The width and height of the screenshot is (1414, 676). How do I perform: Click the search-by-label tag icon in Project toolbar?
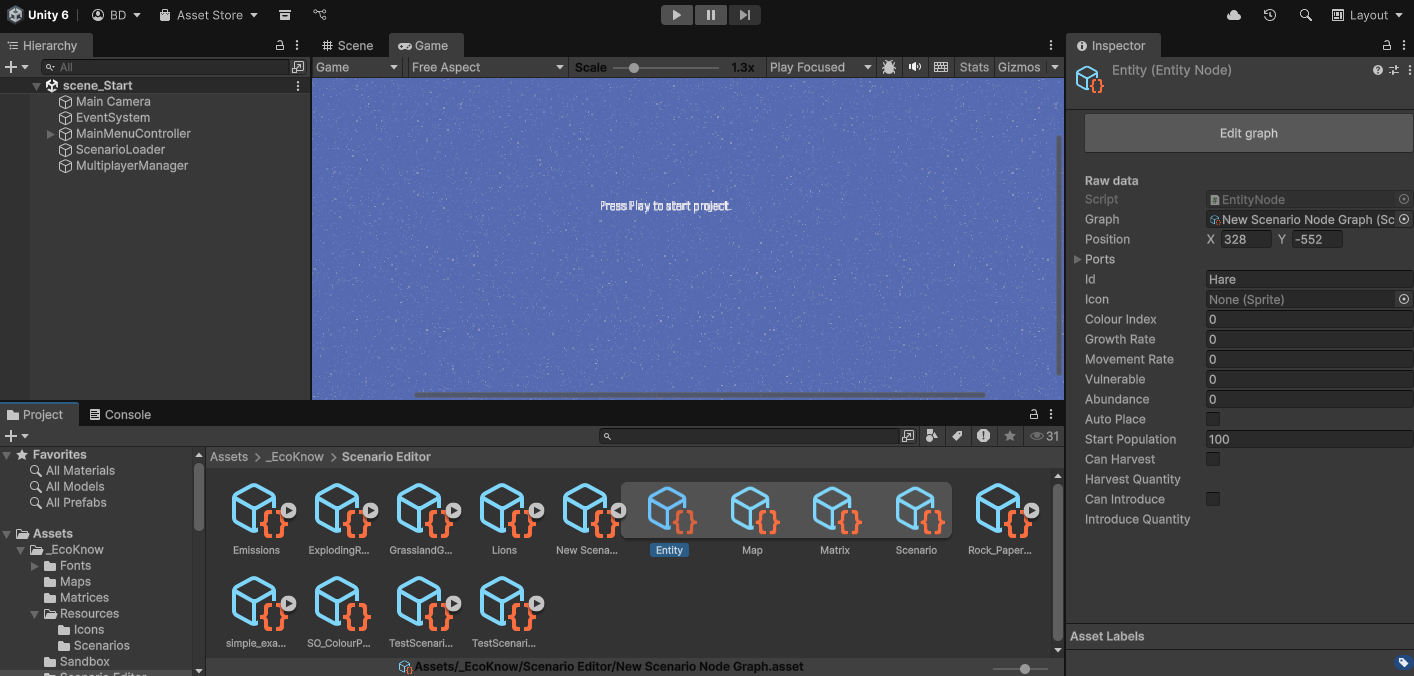[x=958, y=436]
